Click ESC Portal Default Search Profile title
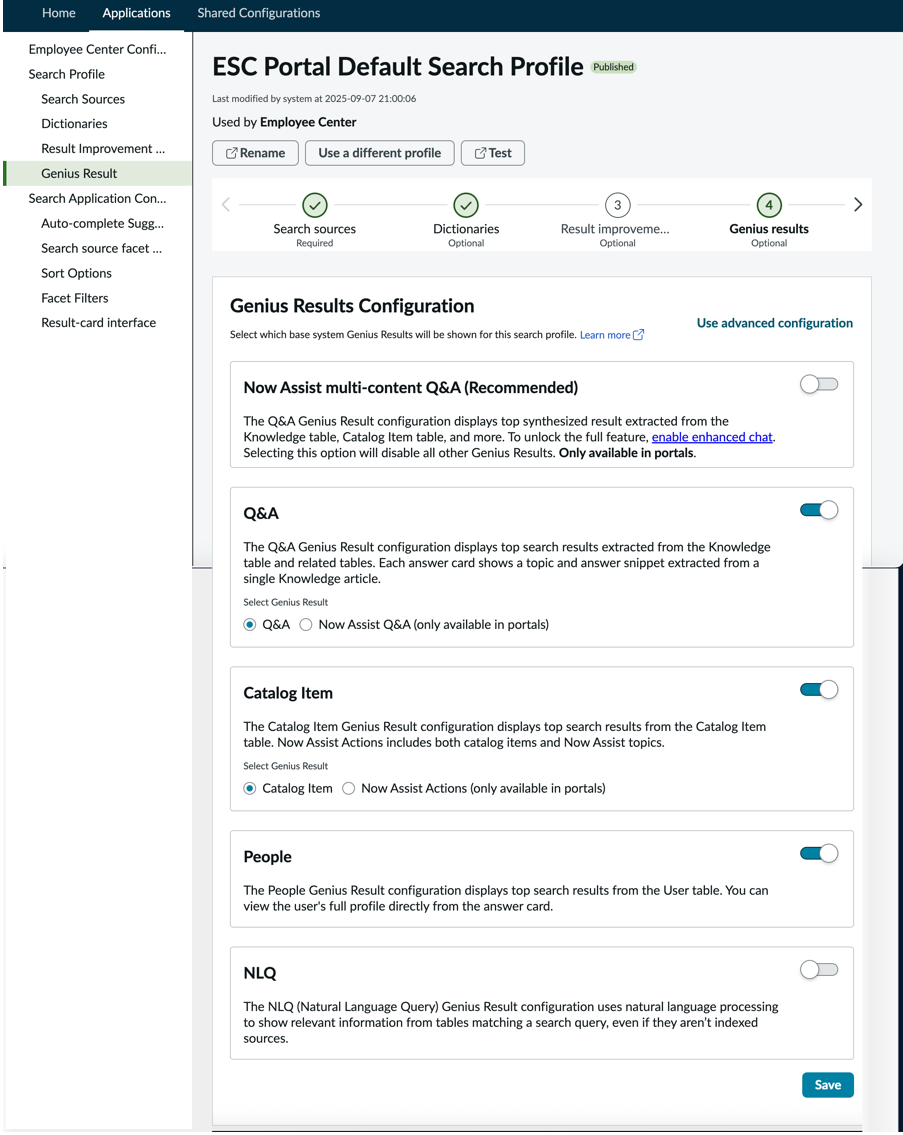Screen dimensions: 903x1135 click(398, 67)
